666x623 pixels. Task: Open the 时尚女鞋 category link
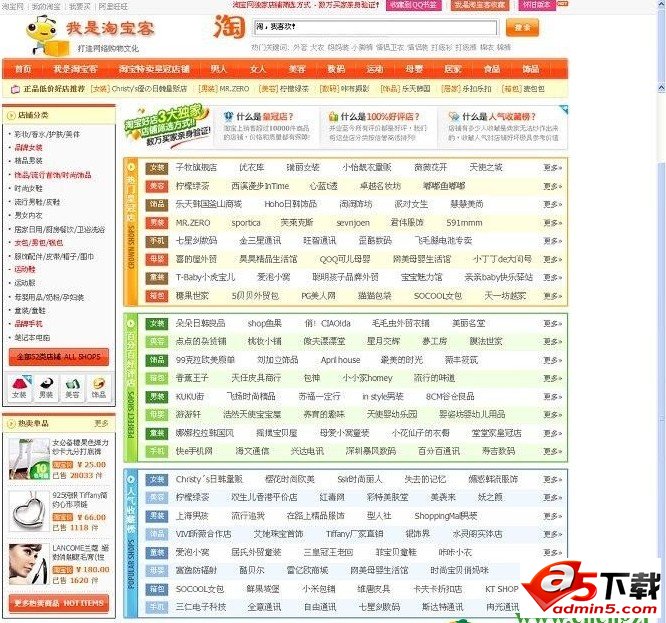pos(28,188)
